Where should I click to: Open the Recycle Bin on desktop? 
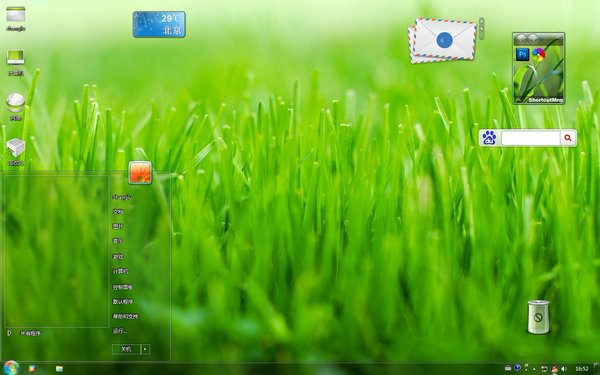pyautogui.click(x=538, y=317)
